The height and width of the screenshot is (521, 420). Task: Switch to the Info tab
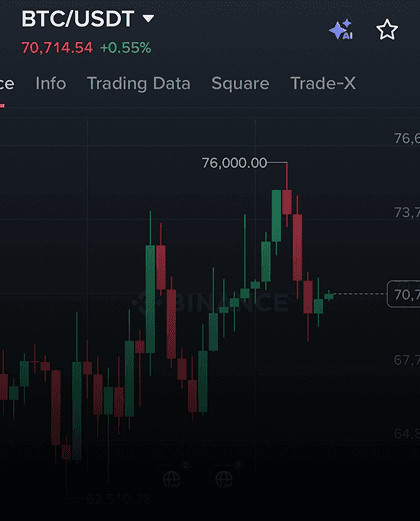pyautogui.click(x=51, y=83)
